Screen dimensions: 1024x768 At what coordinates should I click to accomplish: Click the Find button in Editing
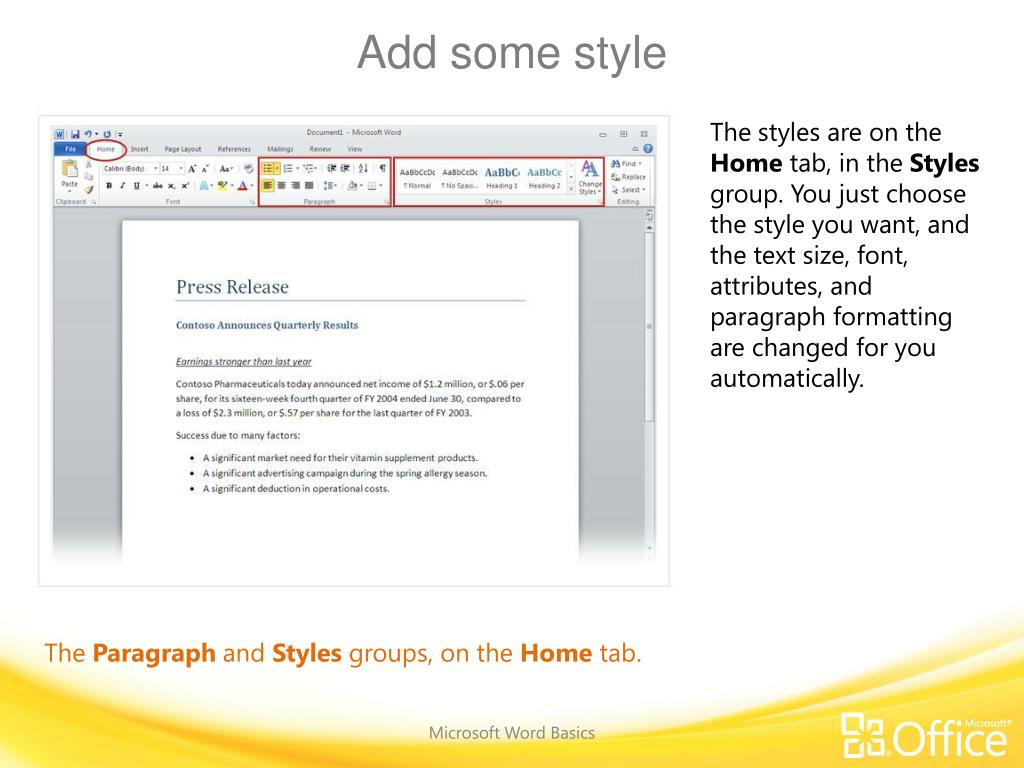(x=626, y=163)
